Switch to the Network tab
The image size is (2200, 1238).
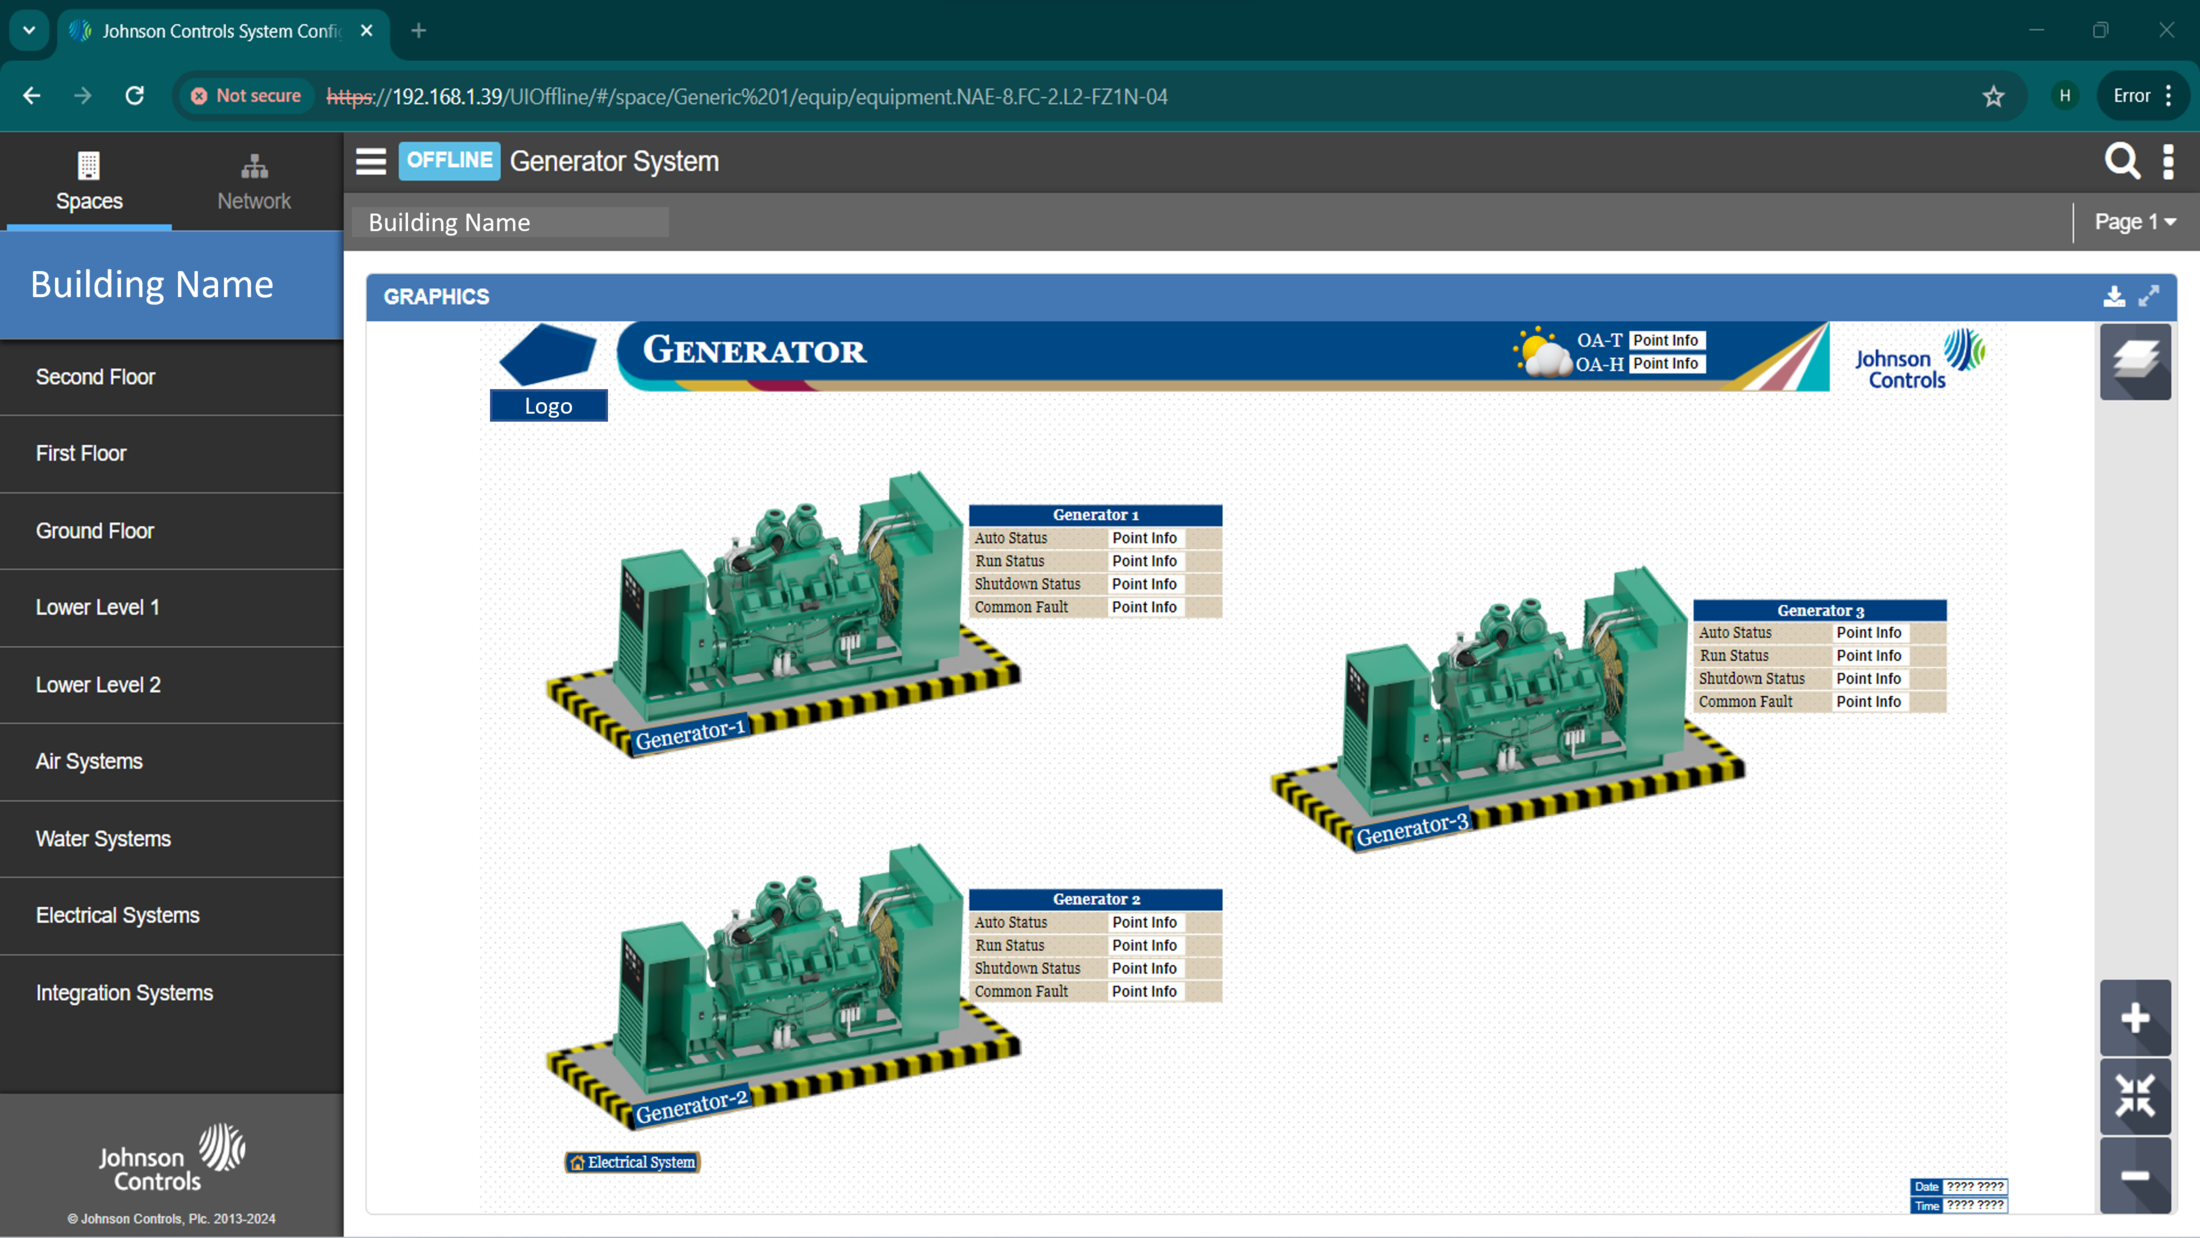254,182
